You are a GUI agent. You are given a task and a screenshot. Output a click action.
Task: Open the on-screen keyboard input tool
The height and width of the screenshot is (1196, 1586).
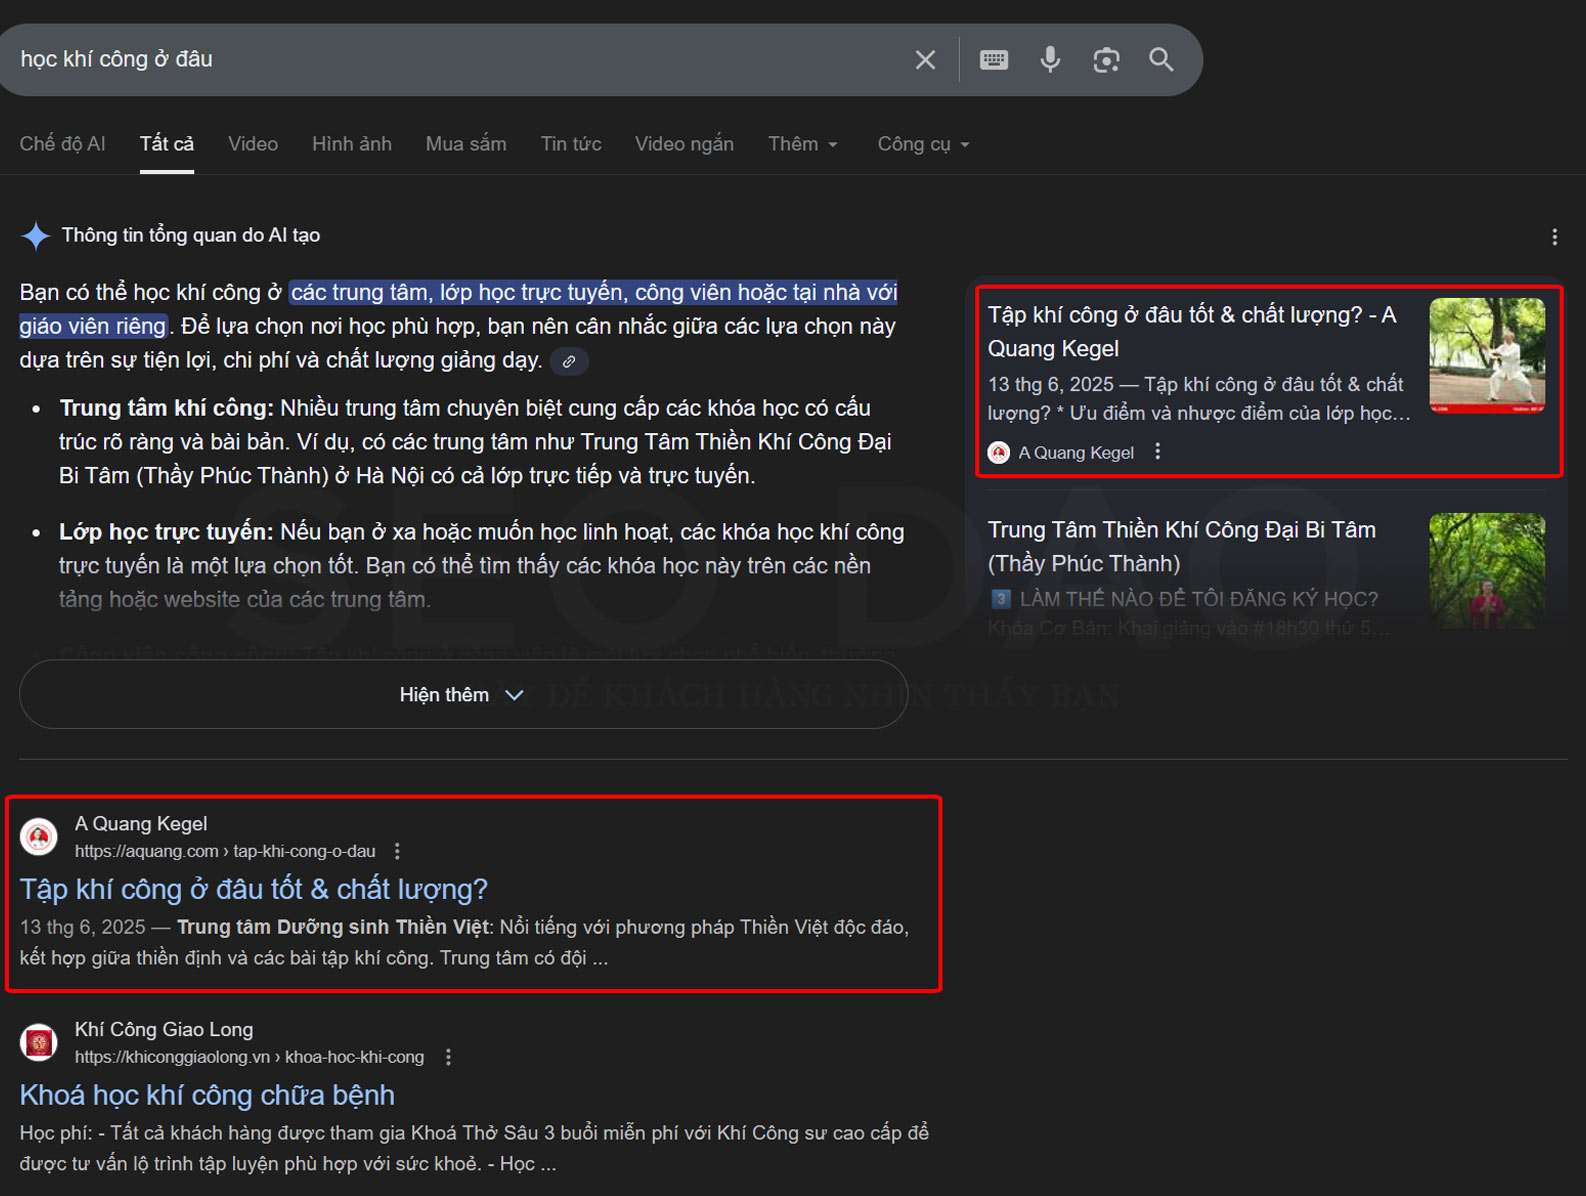tap(993, 60)
